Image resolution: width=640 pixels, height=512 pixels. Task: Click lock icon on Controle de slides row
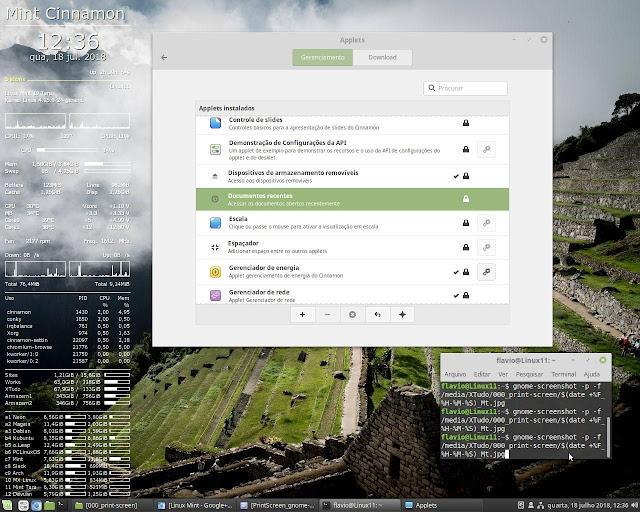coord(466,123)
